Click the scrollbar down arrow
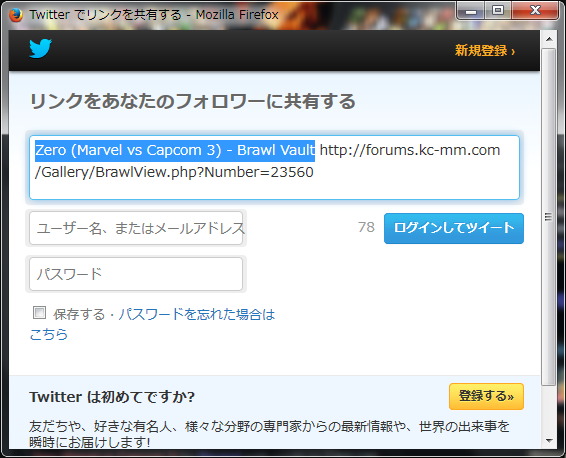Screen dimensions: 566x458 pyautogui.click(x=549, y=441)
